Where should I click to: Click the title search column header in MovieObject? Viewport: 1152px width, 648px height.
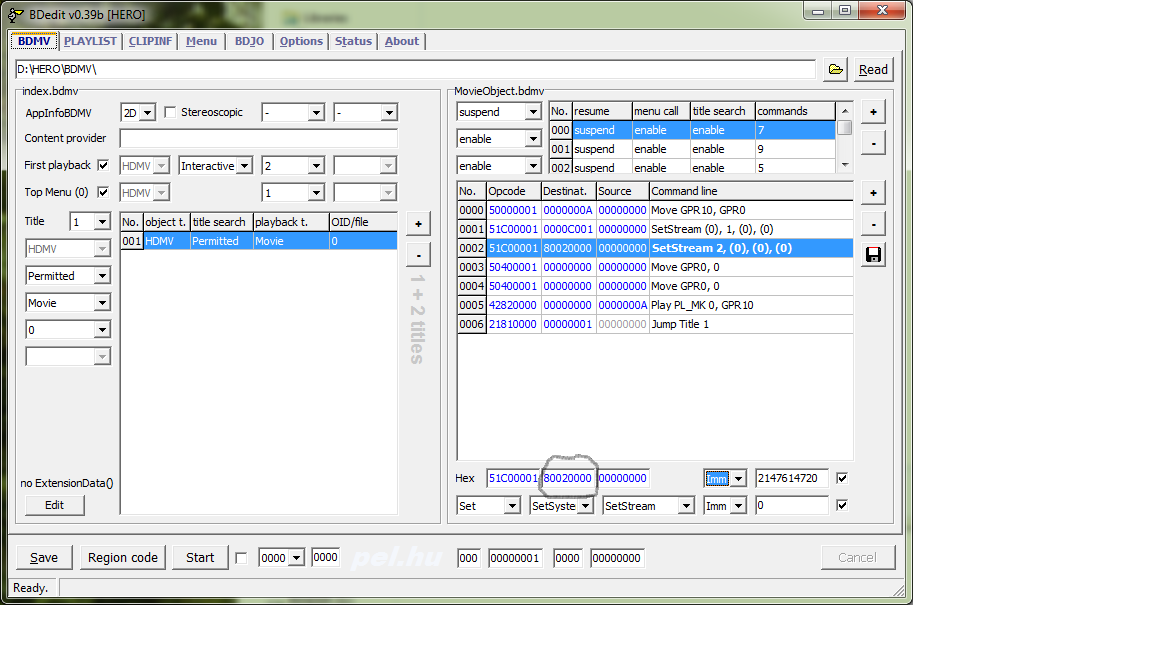coord(723,111)
